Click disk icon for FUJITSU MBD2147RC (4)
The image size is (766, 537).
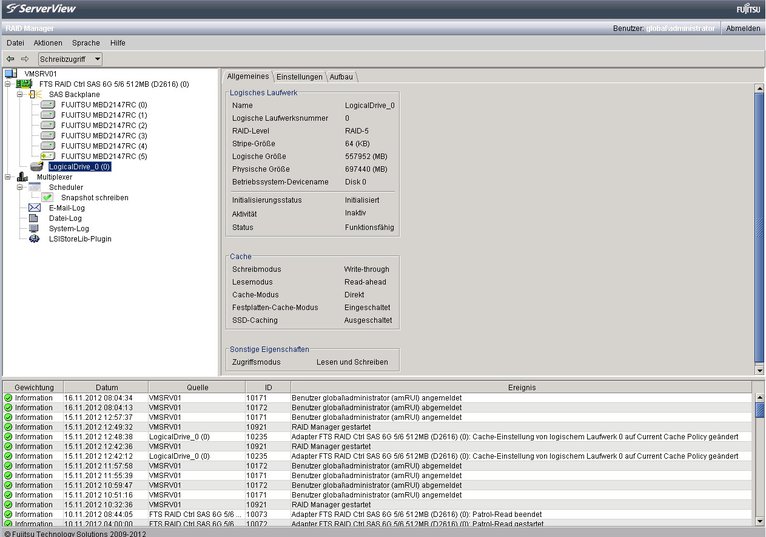pos(47,146)
